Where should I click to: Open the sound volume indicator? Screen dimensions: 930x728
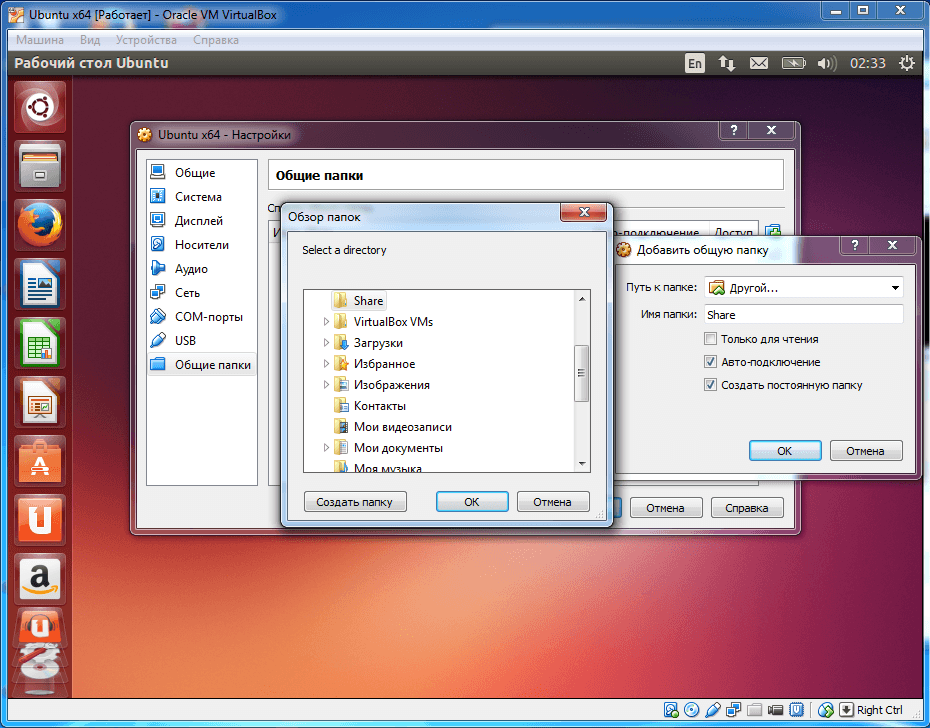point(826,63)
